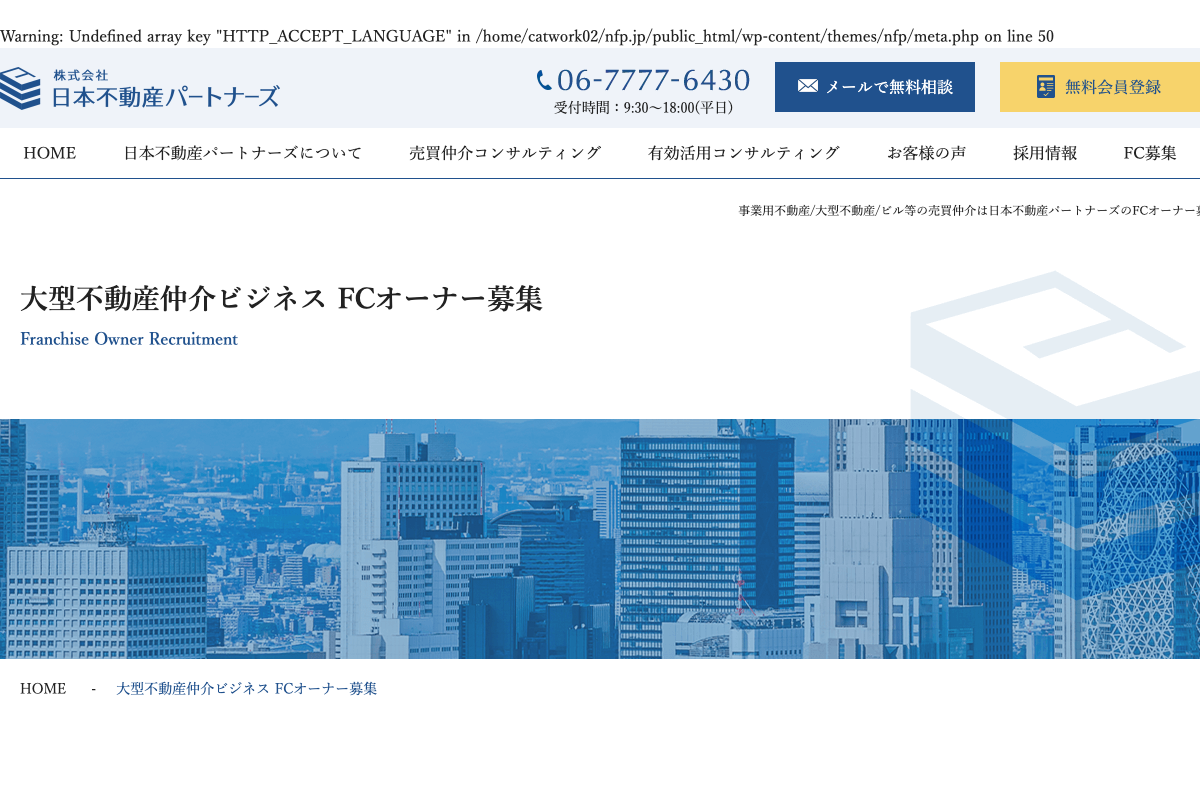Call phone number 06-7777-6430
Screen dimensions: 1200x800
tap(653, 80)
